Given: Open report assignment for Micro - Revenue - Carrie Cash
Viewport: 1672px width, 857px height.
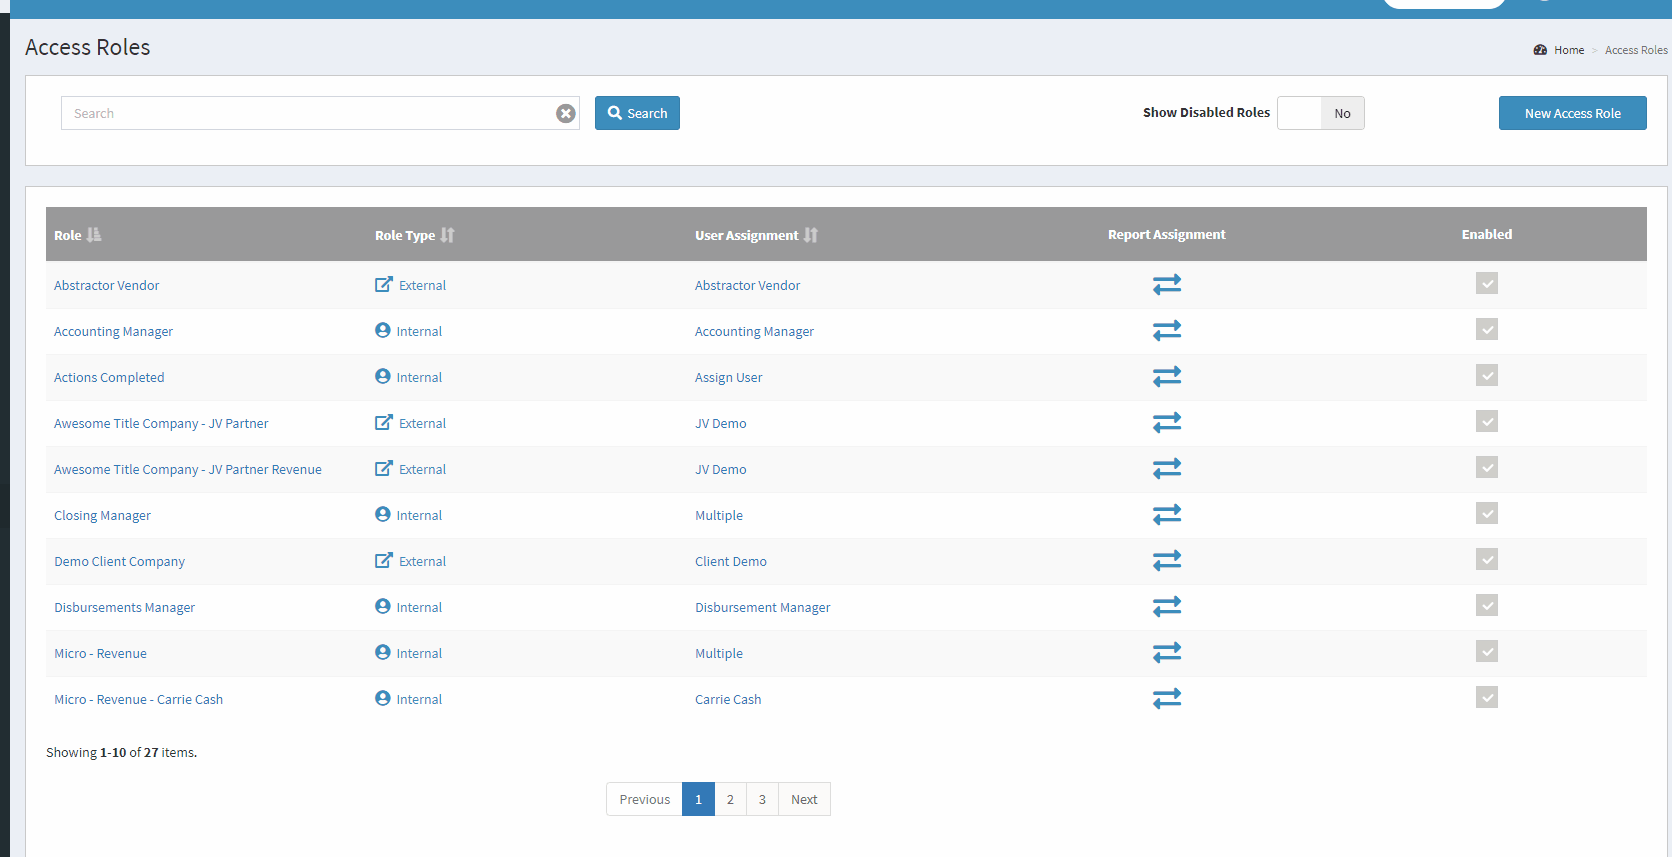Looking at the screenshot, I should tap(1166, 699).
